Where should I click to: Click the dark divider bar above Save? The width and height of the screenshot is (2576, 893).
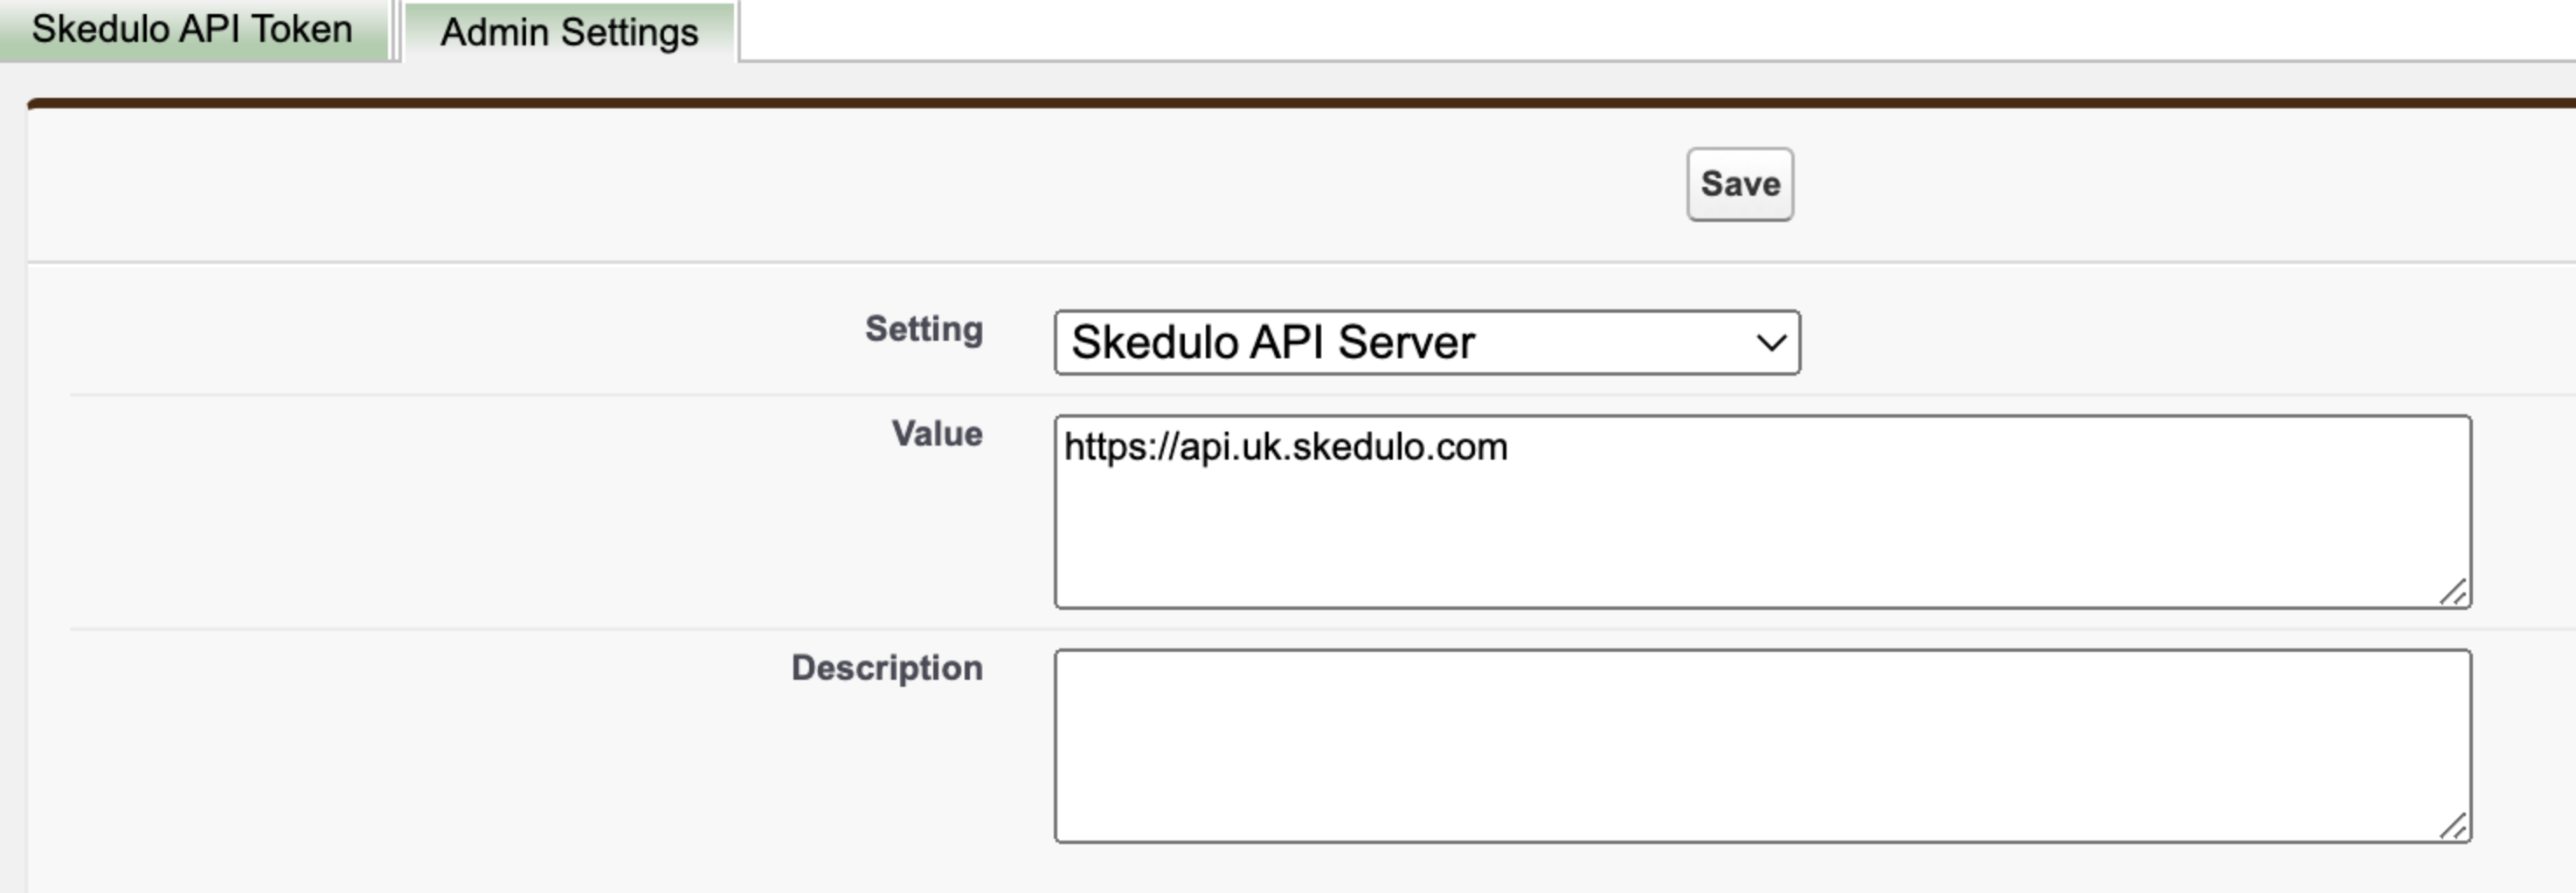pos(1288,100)
